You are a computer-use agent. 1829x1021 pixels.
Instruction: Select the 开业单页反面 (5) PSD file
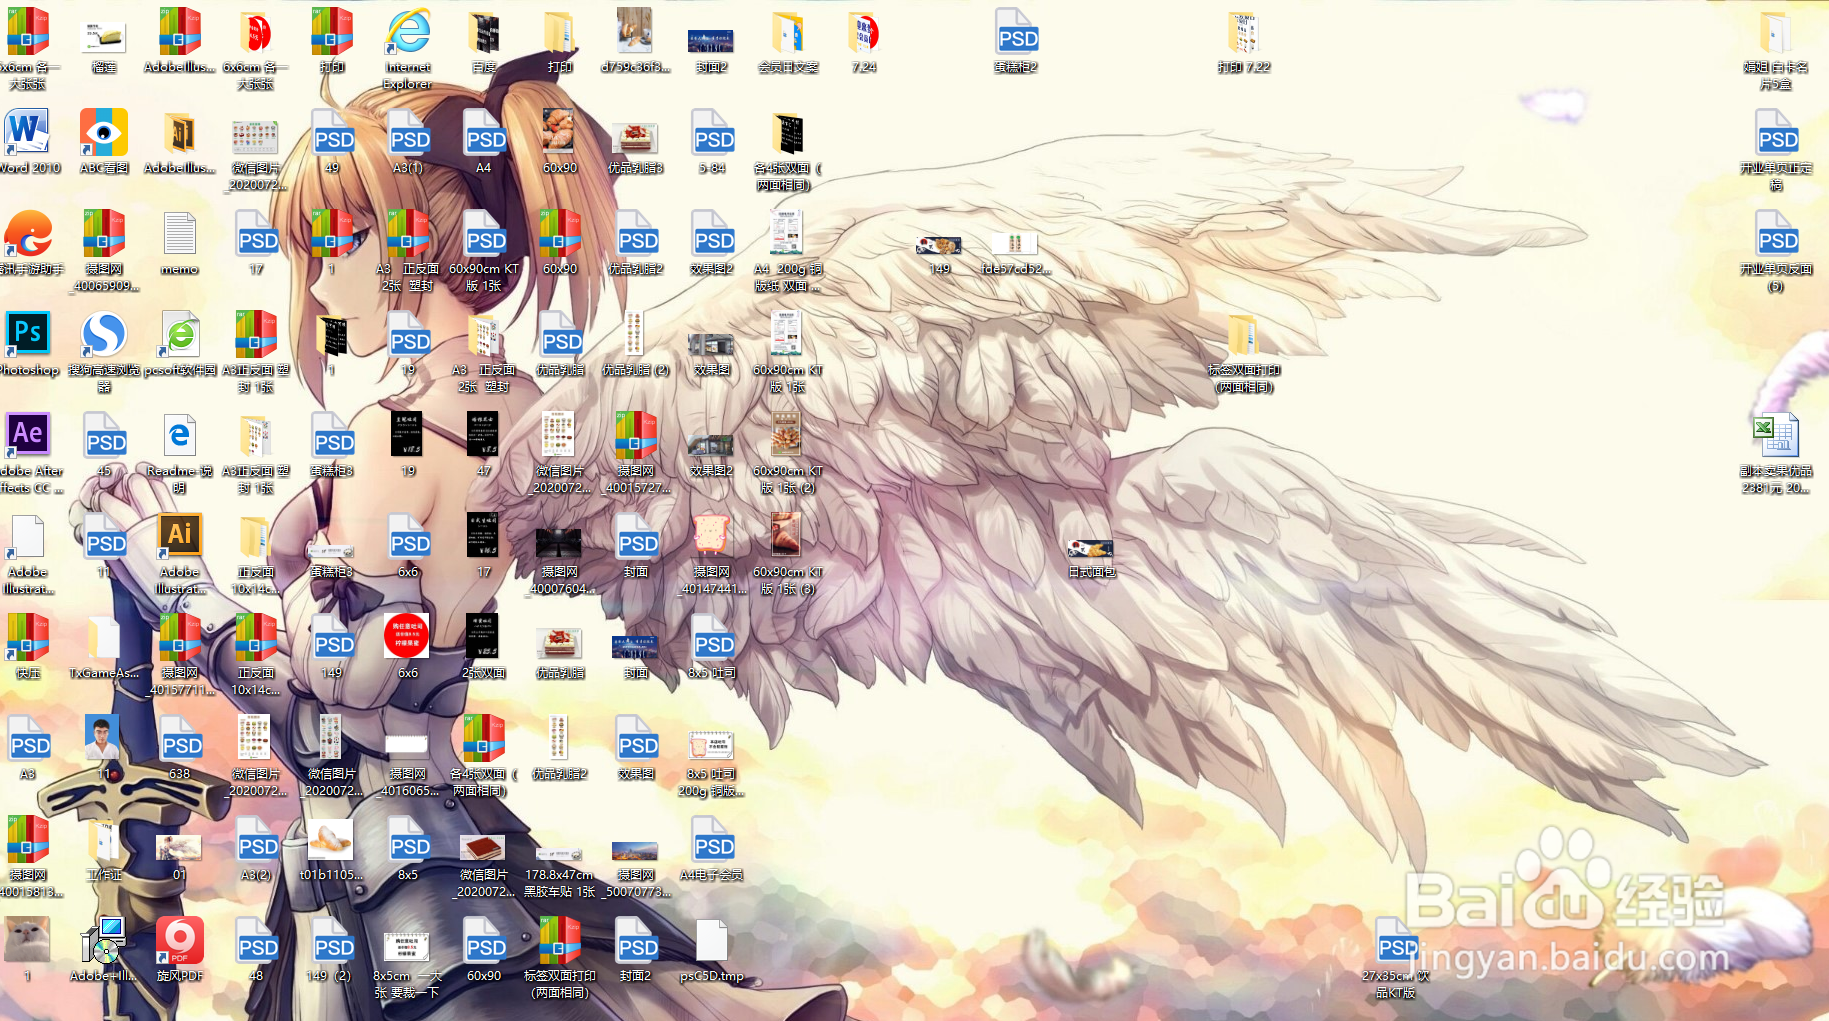1776,251
